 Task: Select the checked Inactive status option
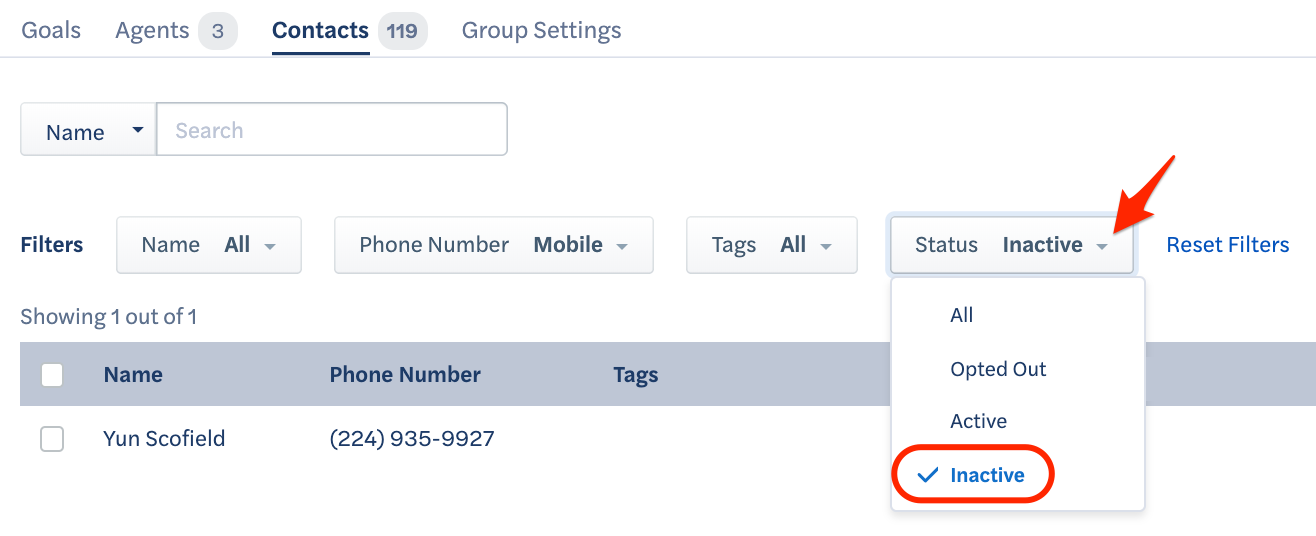[987, 475]
